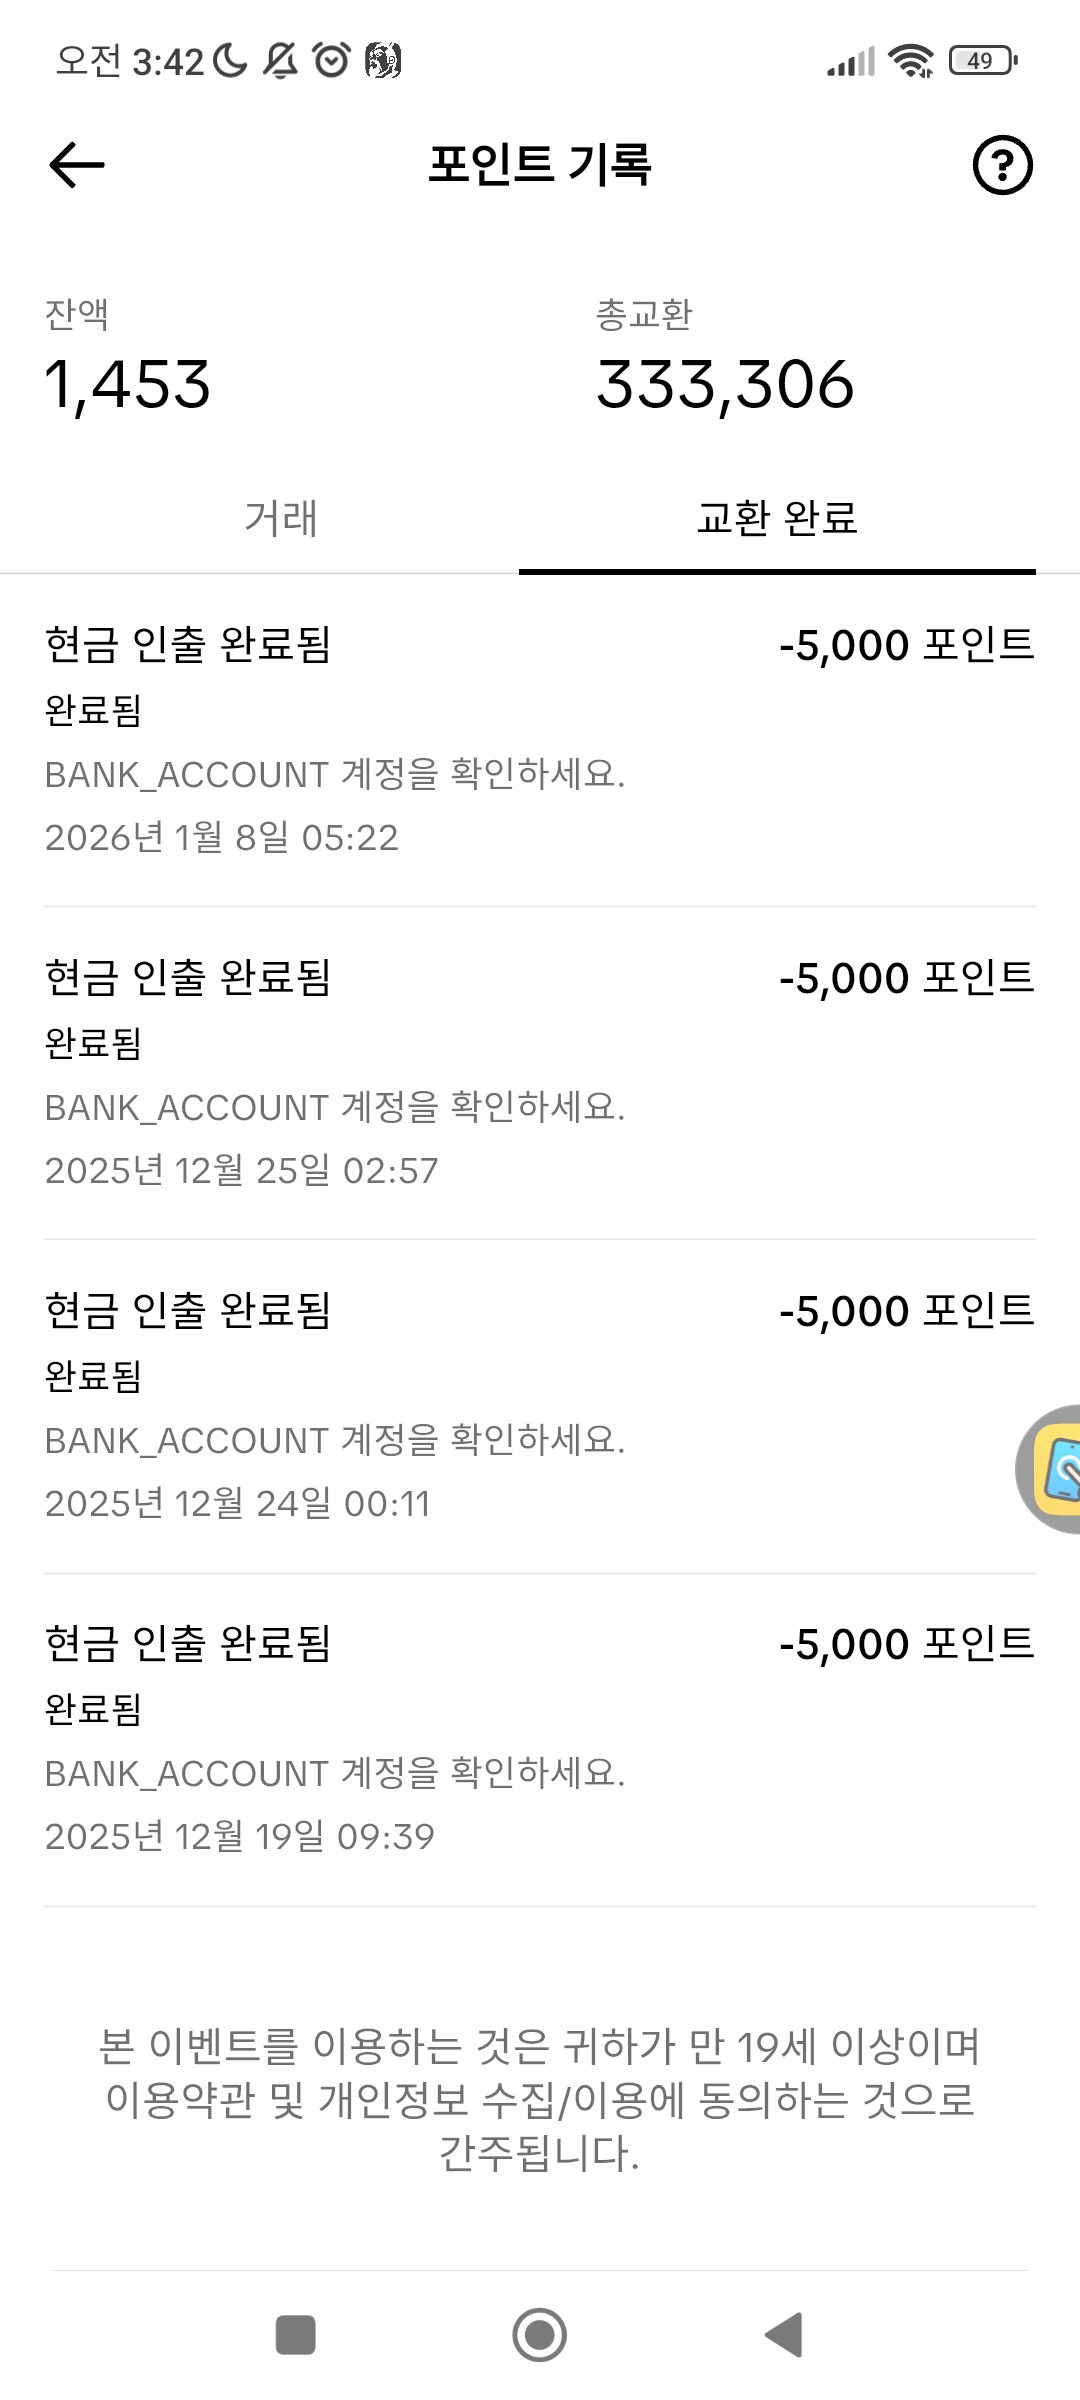Open the December 25 02:57 withdrawal entry
Image resolution: width=1080 pixels, height=2400 pixels.
540,1073
